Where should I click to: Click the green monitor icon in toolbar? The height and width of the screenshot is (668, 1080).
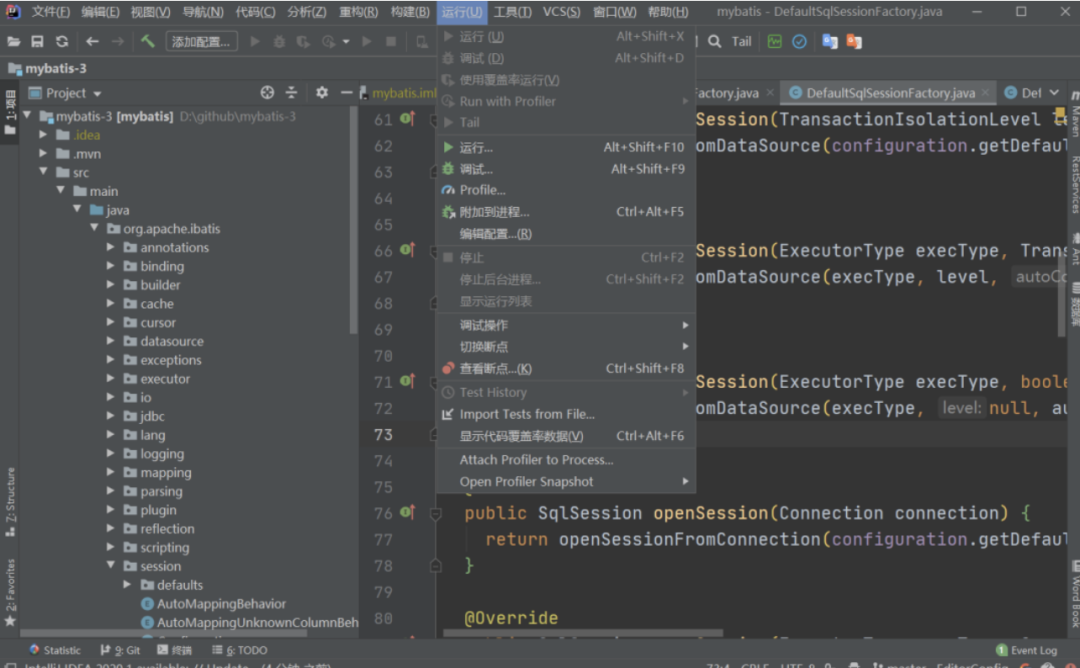point(774,41)
